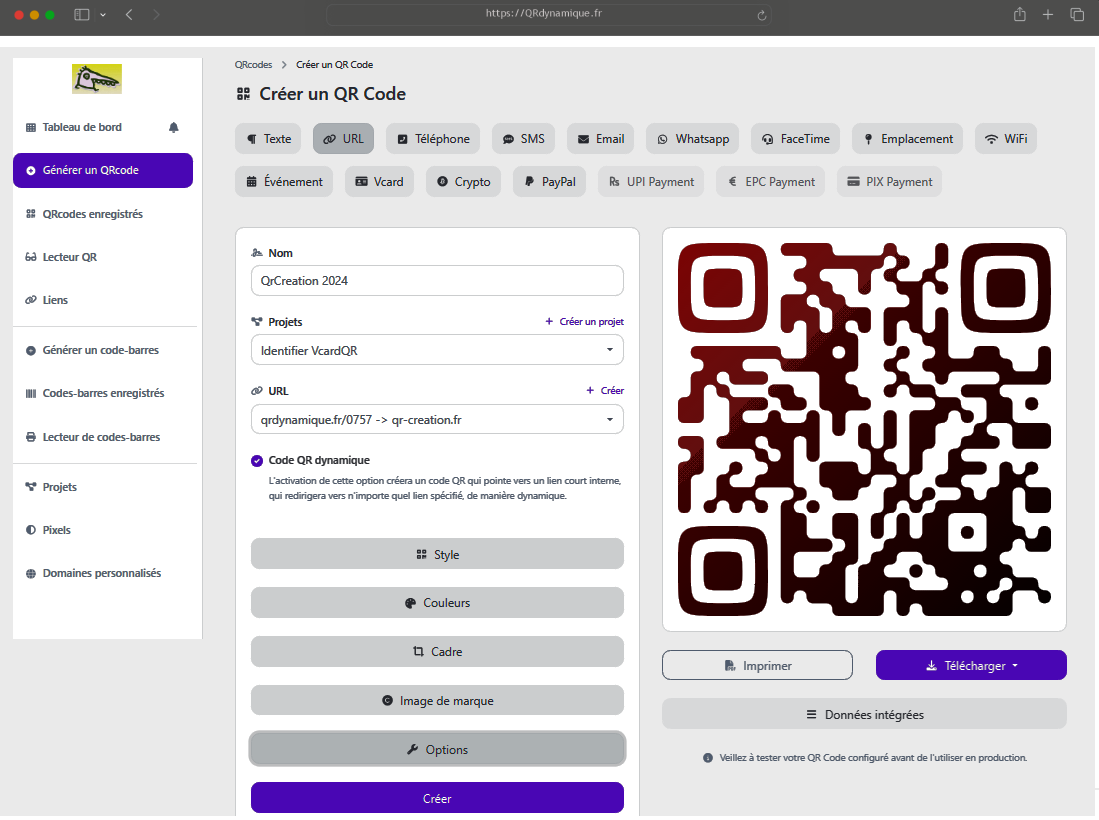
Task: Toggle the browser sidebar icon
Action: (x=82, y=15)
